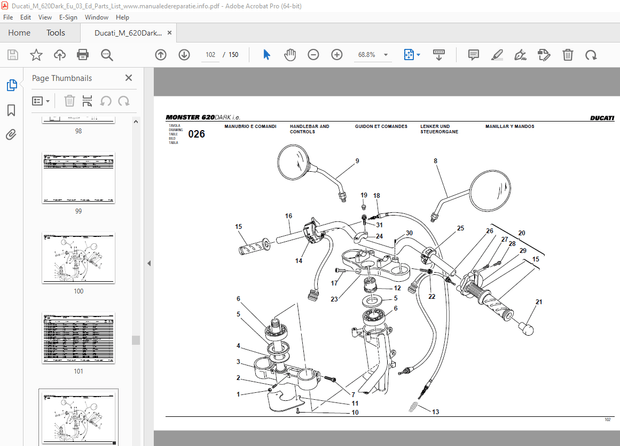Select page 101 thumbnail

pyautogui.click(x=78, y=338)
